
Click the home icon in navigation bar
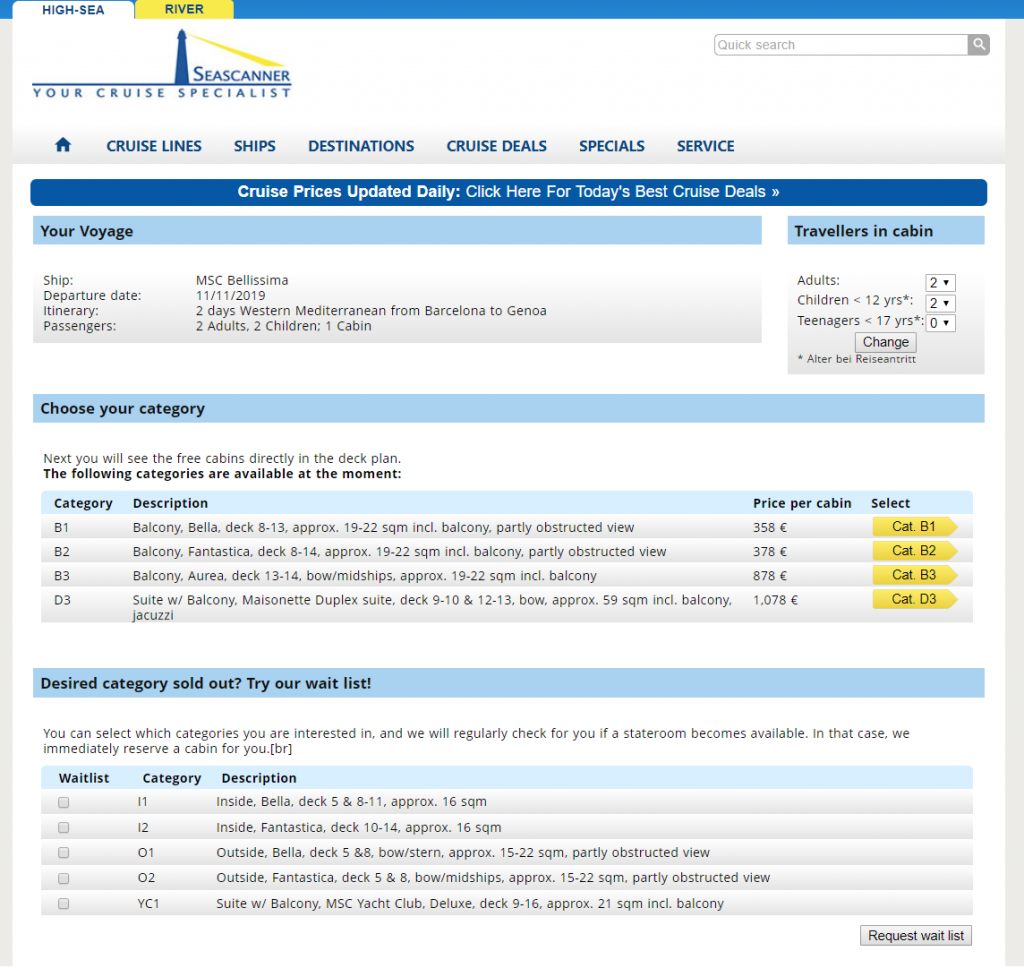coord(63,145)
